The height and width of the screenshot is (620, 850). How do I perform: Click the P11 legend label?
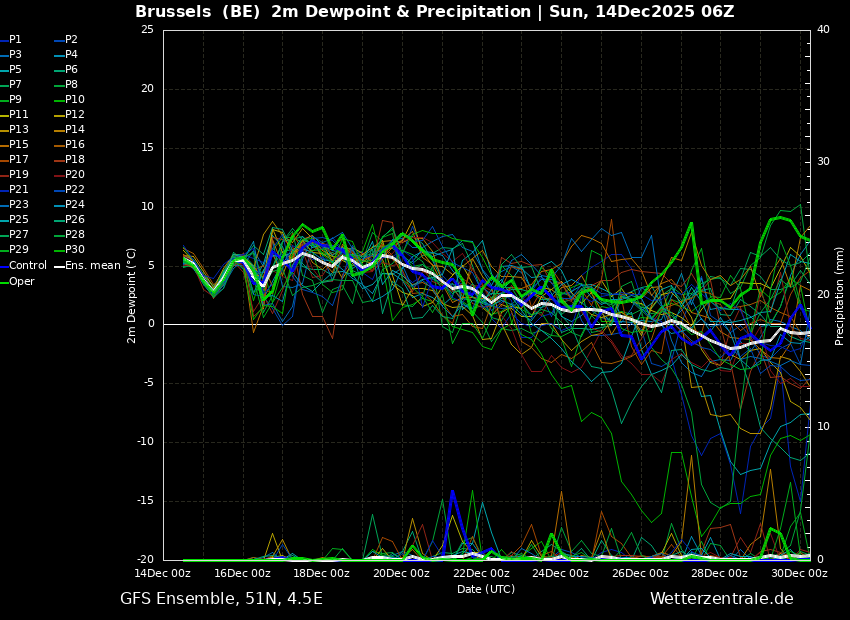[18, 114]
